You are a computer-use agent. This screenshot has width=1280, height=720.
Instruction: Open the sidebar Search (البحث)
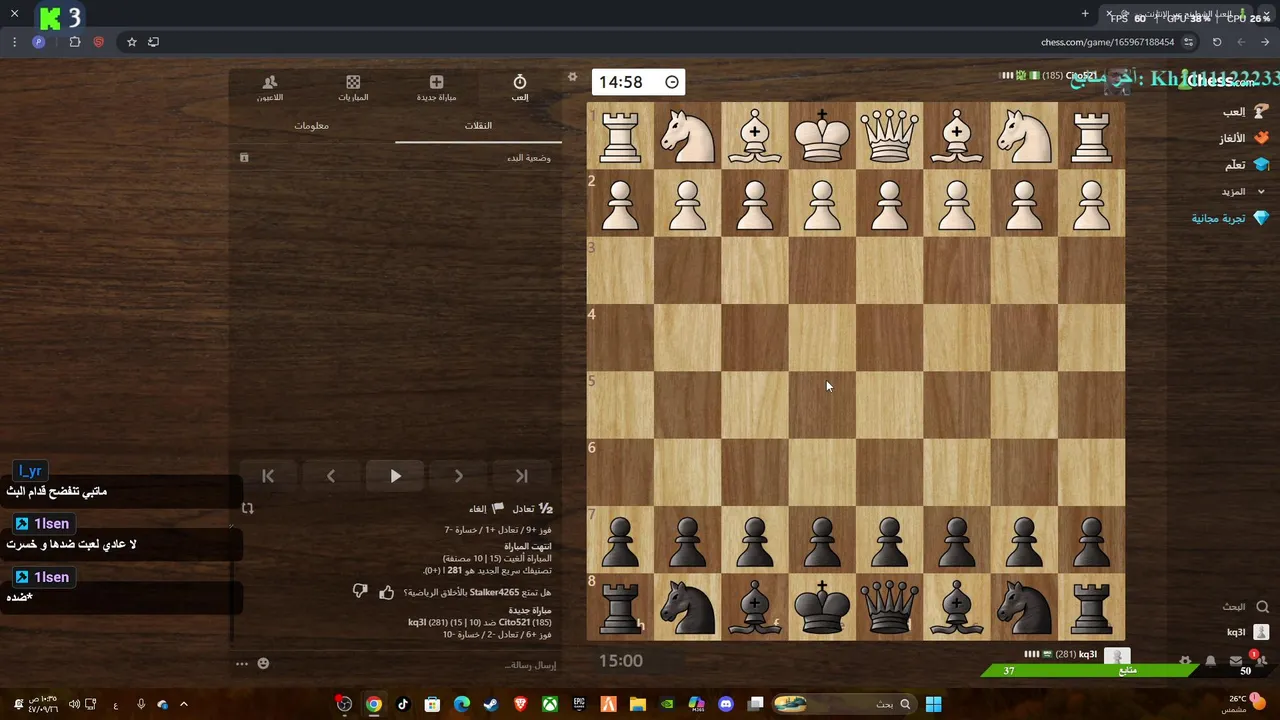tap(1244, 607)
